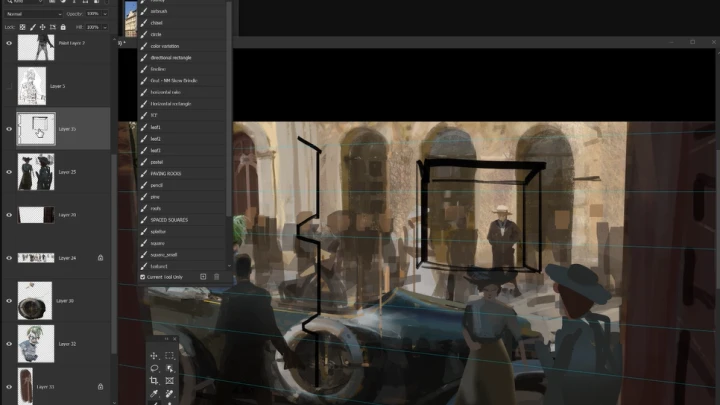Choose the square_small preset
Viewport: 720px width, 405px height.
(182, 255)
